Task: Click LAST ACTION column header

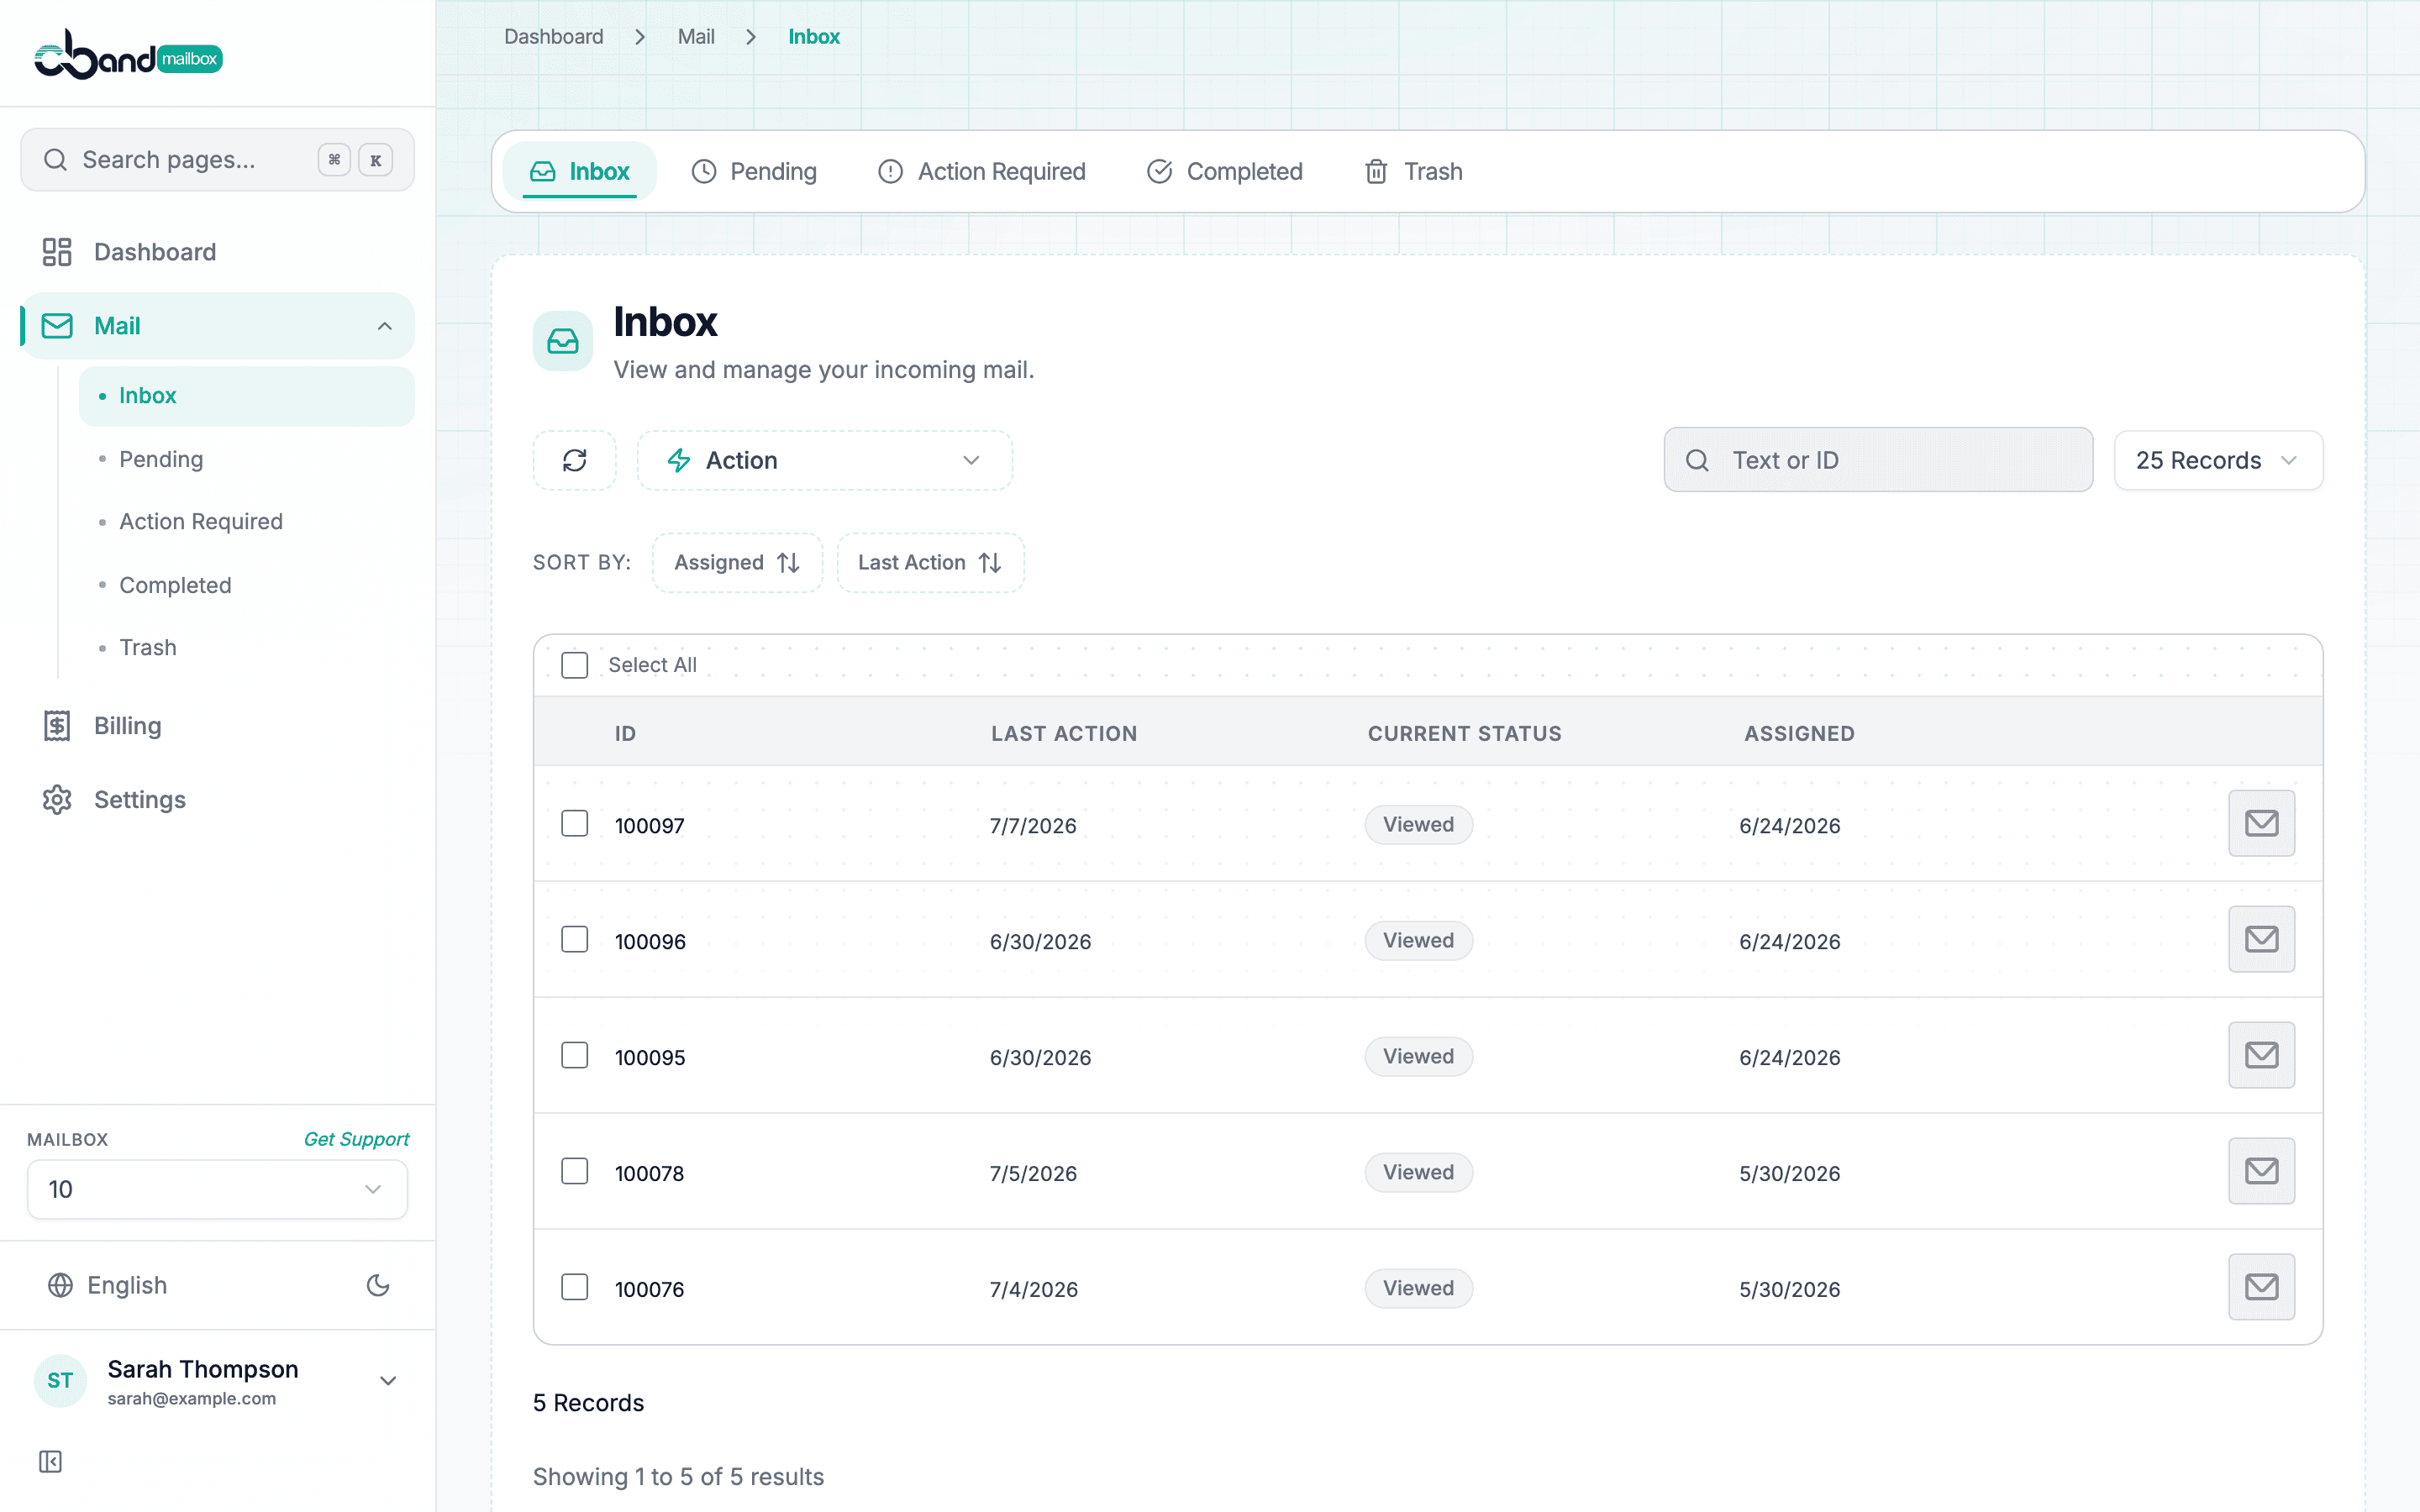Action: pos(1064,734)
